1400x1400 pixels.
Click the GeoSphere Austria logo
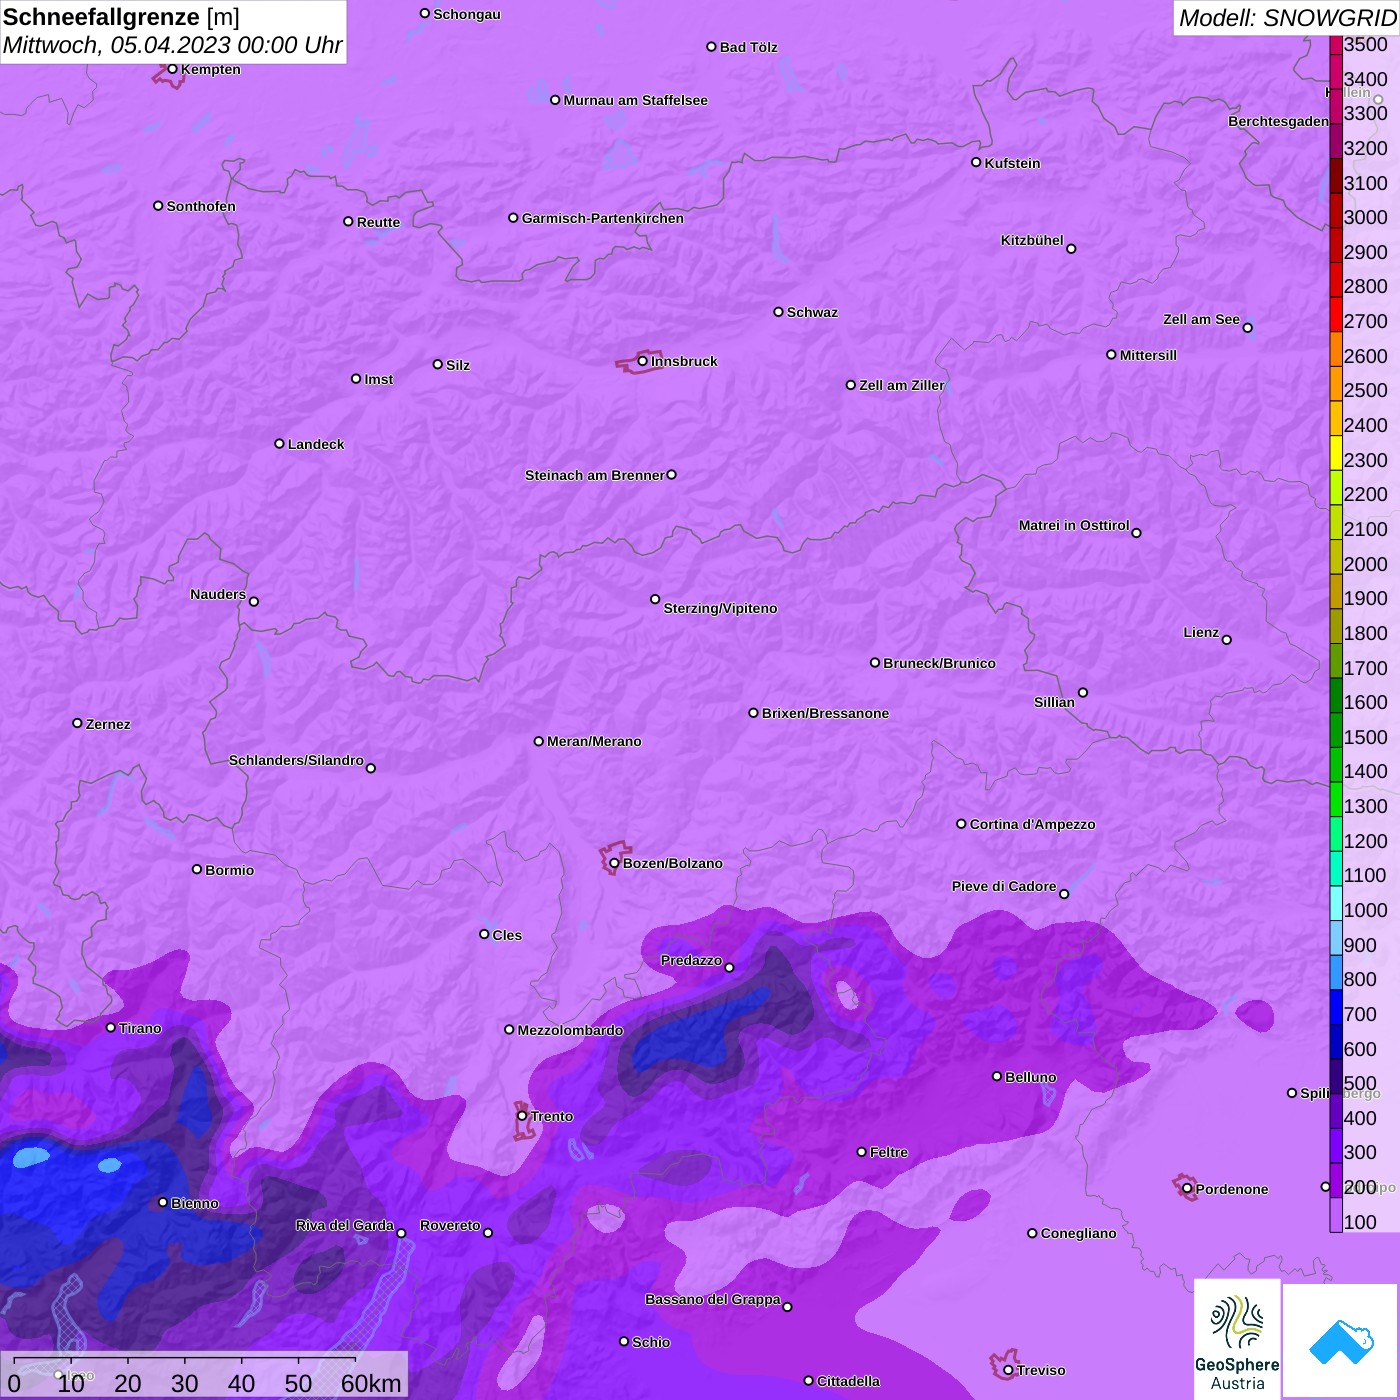(x=1237, y=1338)
